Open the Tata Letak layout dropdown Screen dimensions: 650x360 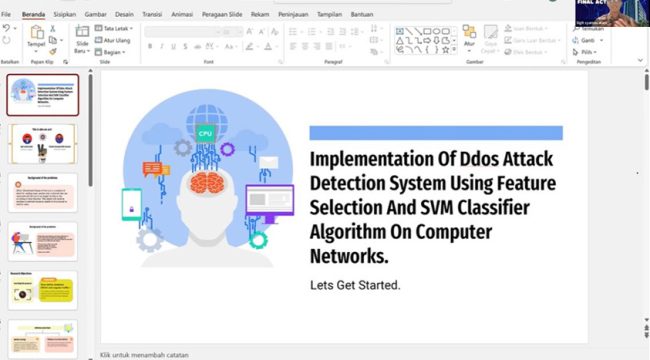[x=114, y=28]
